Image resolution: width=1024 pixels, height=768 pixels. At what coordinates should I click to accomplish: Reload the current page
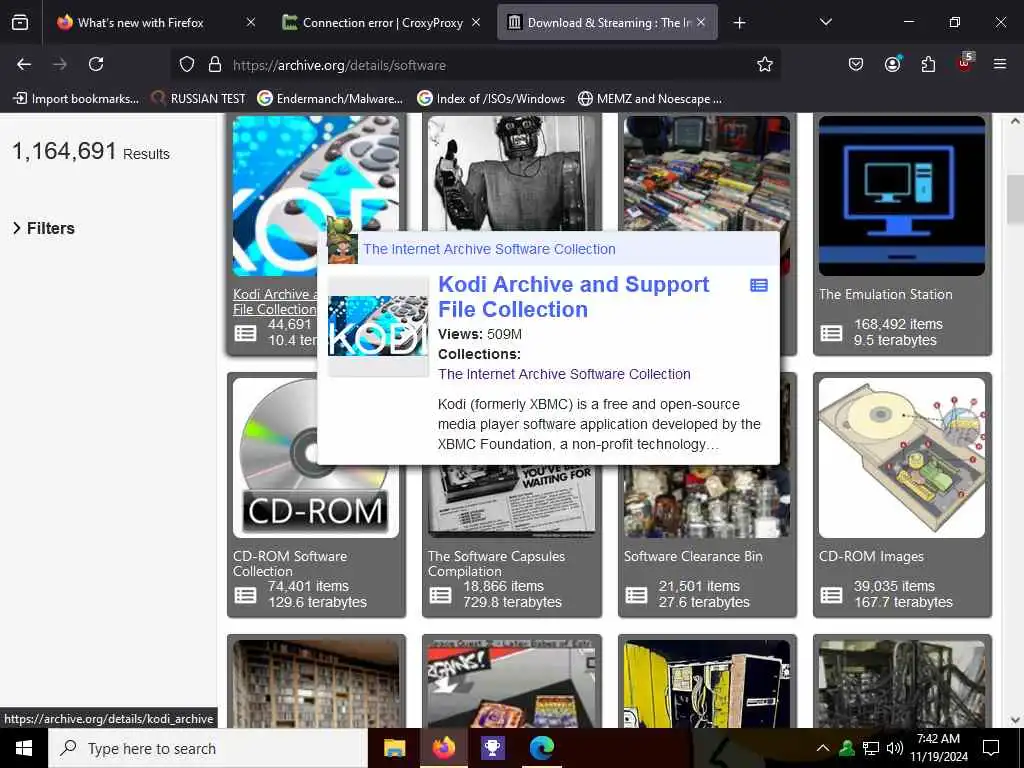(96, 64)
